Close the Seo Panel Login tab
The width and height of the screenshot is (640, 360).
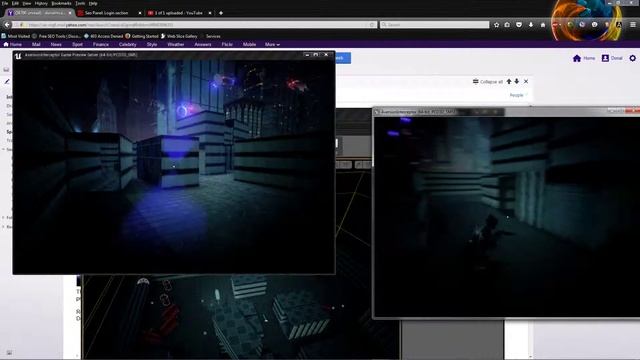(x=140, y=13)
